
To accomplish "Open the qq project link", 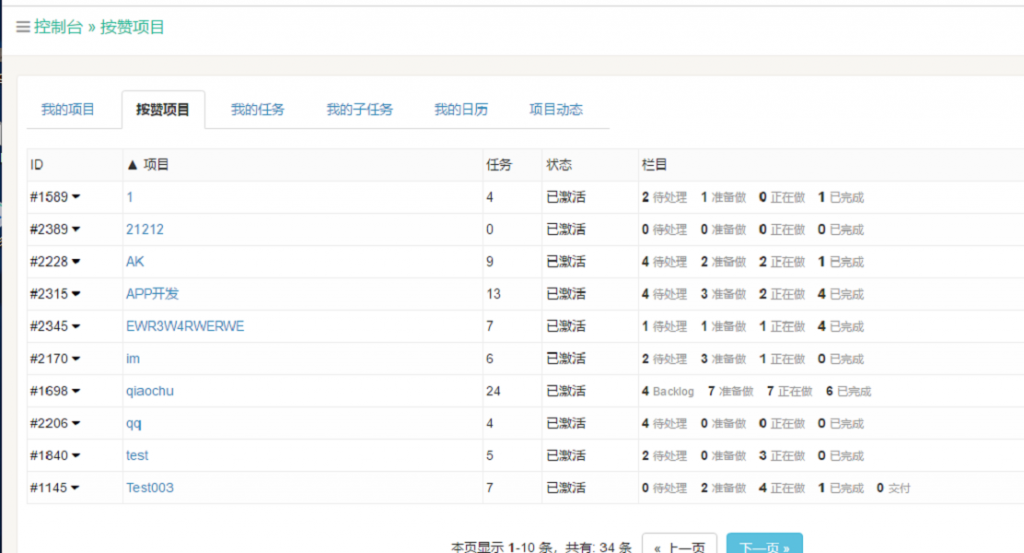I will (x=134, y=423).
